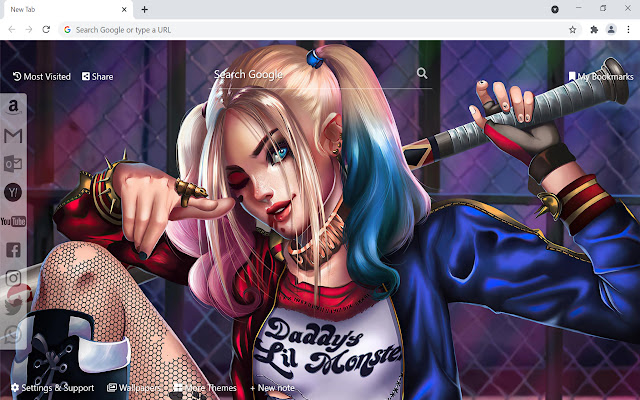Open the YouTube shortcut icon
Screen dimensions: 640x400
(x=13, y=221)
